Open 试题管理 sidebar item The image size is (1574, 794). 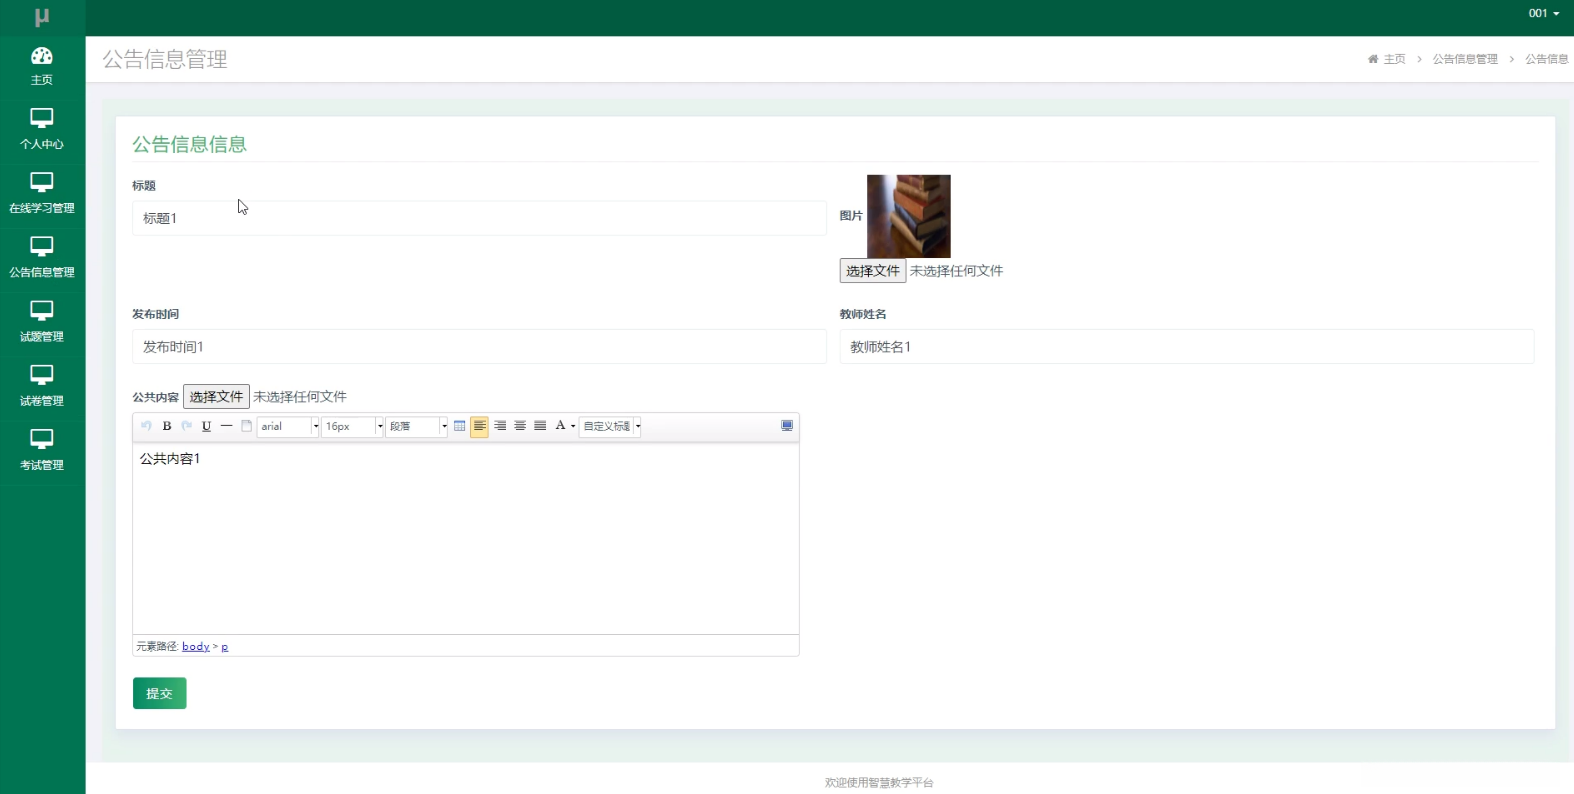[42, 322]
